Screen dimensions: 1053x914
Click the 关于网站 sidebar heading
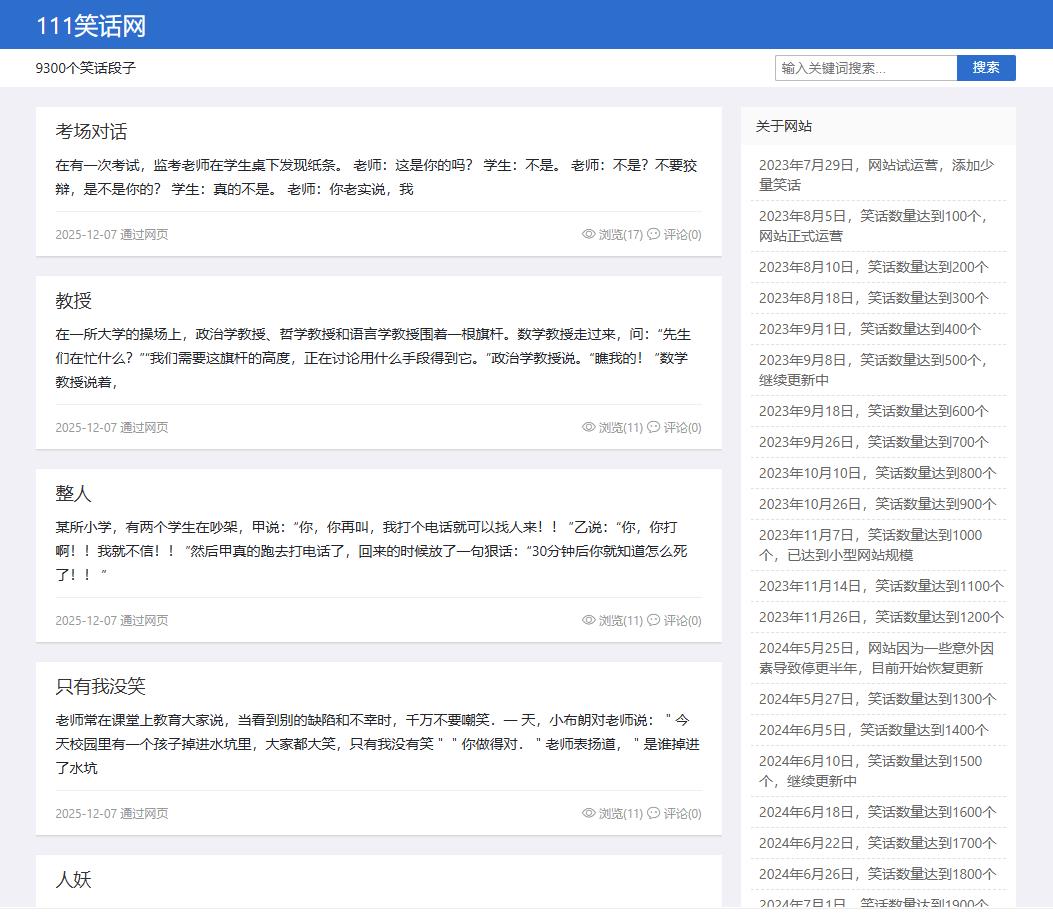(x=783, y=126)
